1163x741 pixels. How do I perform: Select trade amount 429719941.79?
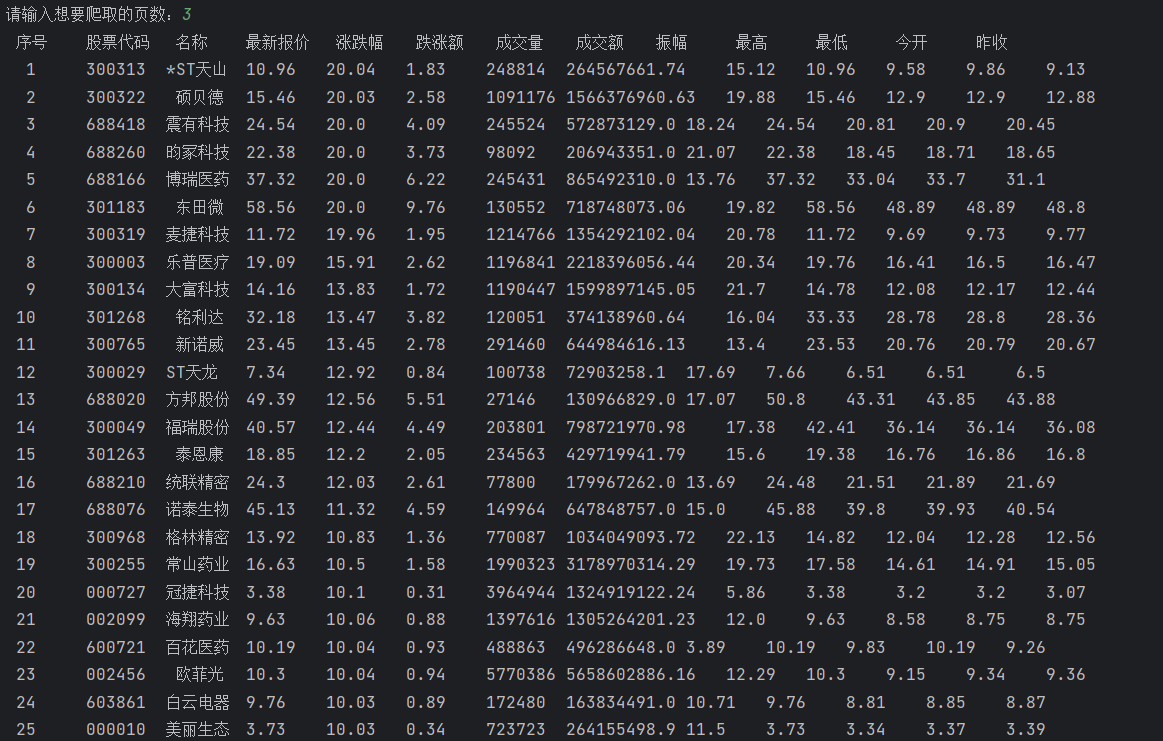[626, 455]
